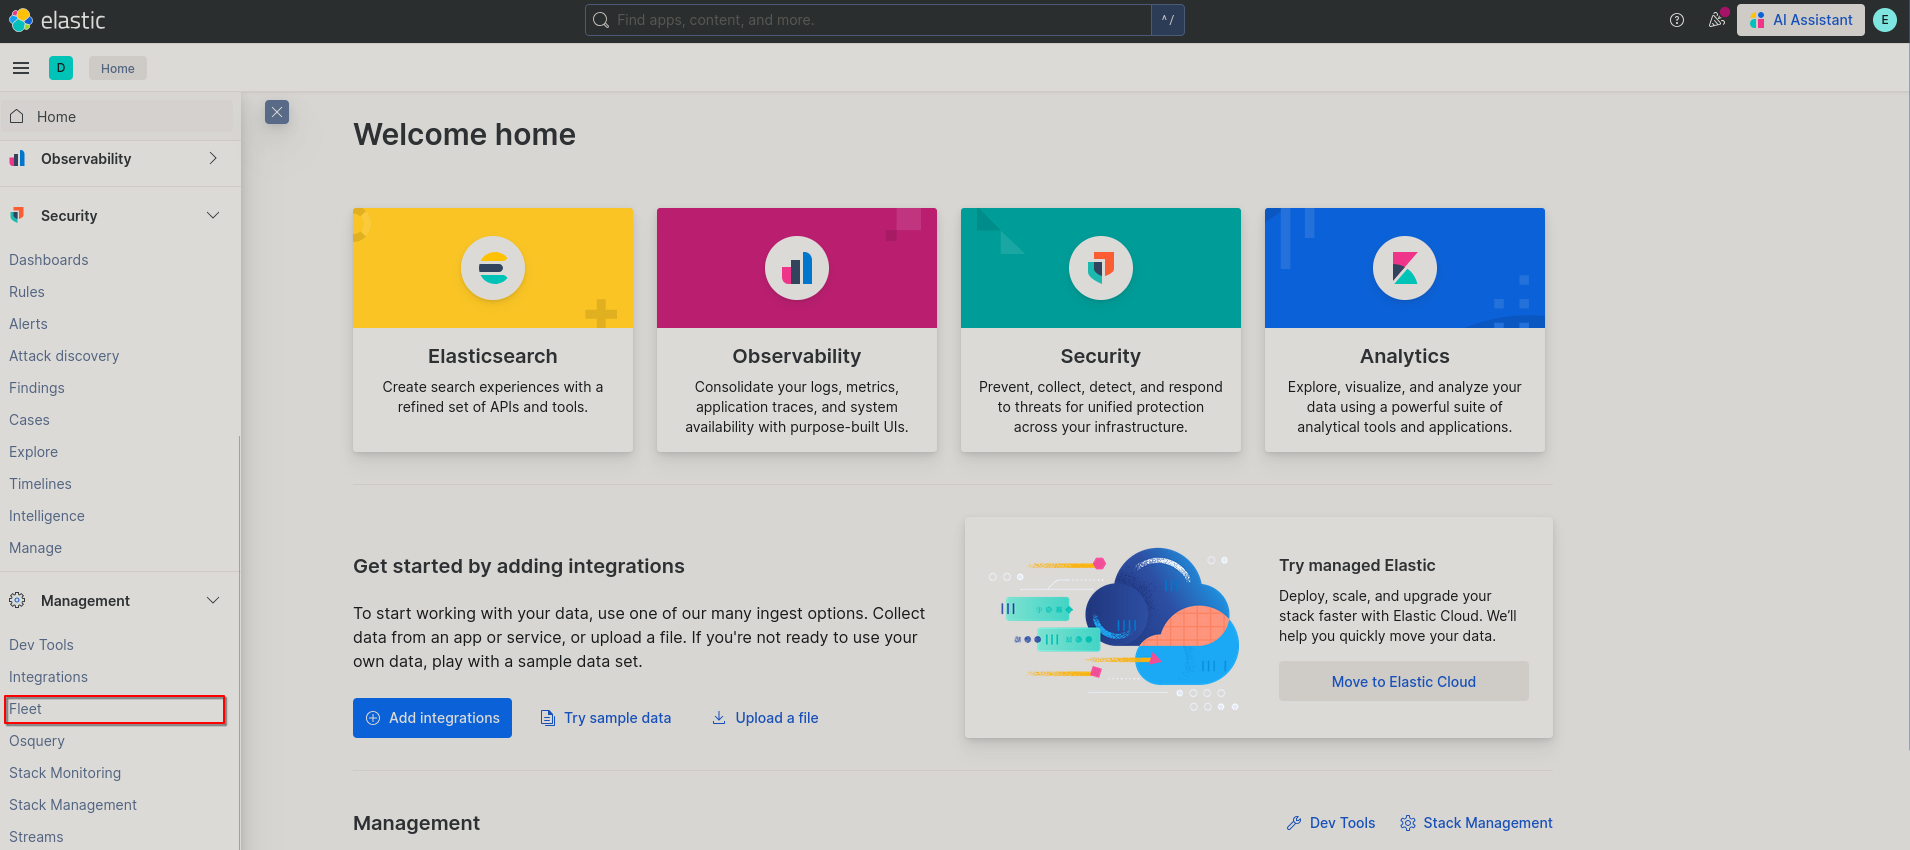Collapse the Security section chevron

[x=213, y=215]
